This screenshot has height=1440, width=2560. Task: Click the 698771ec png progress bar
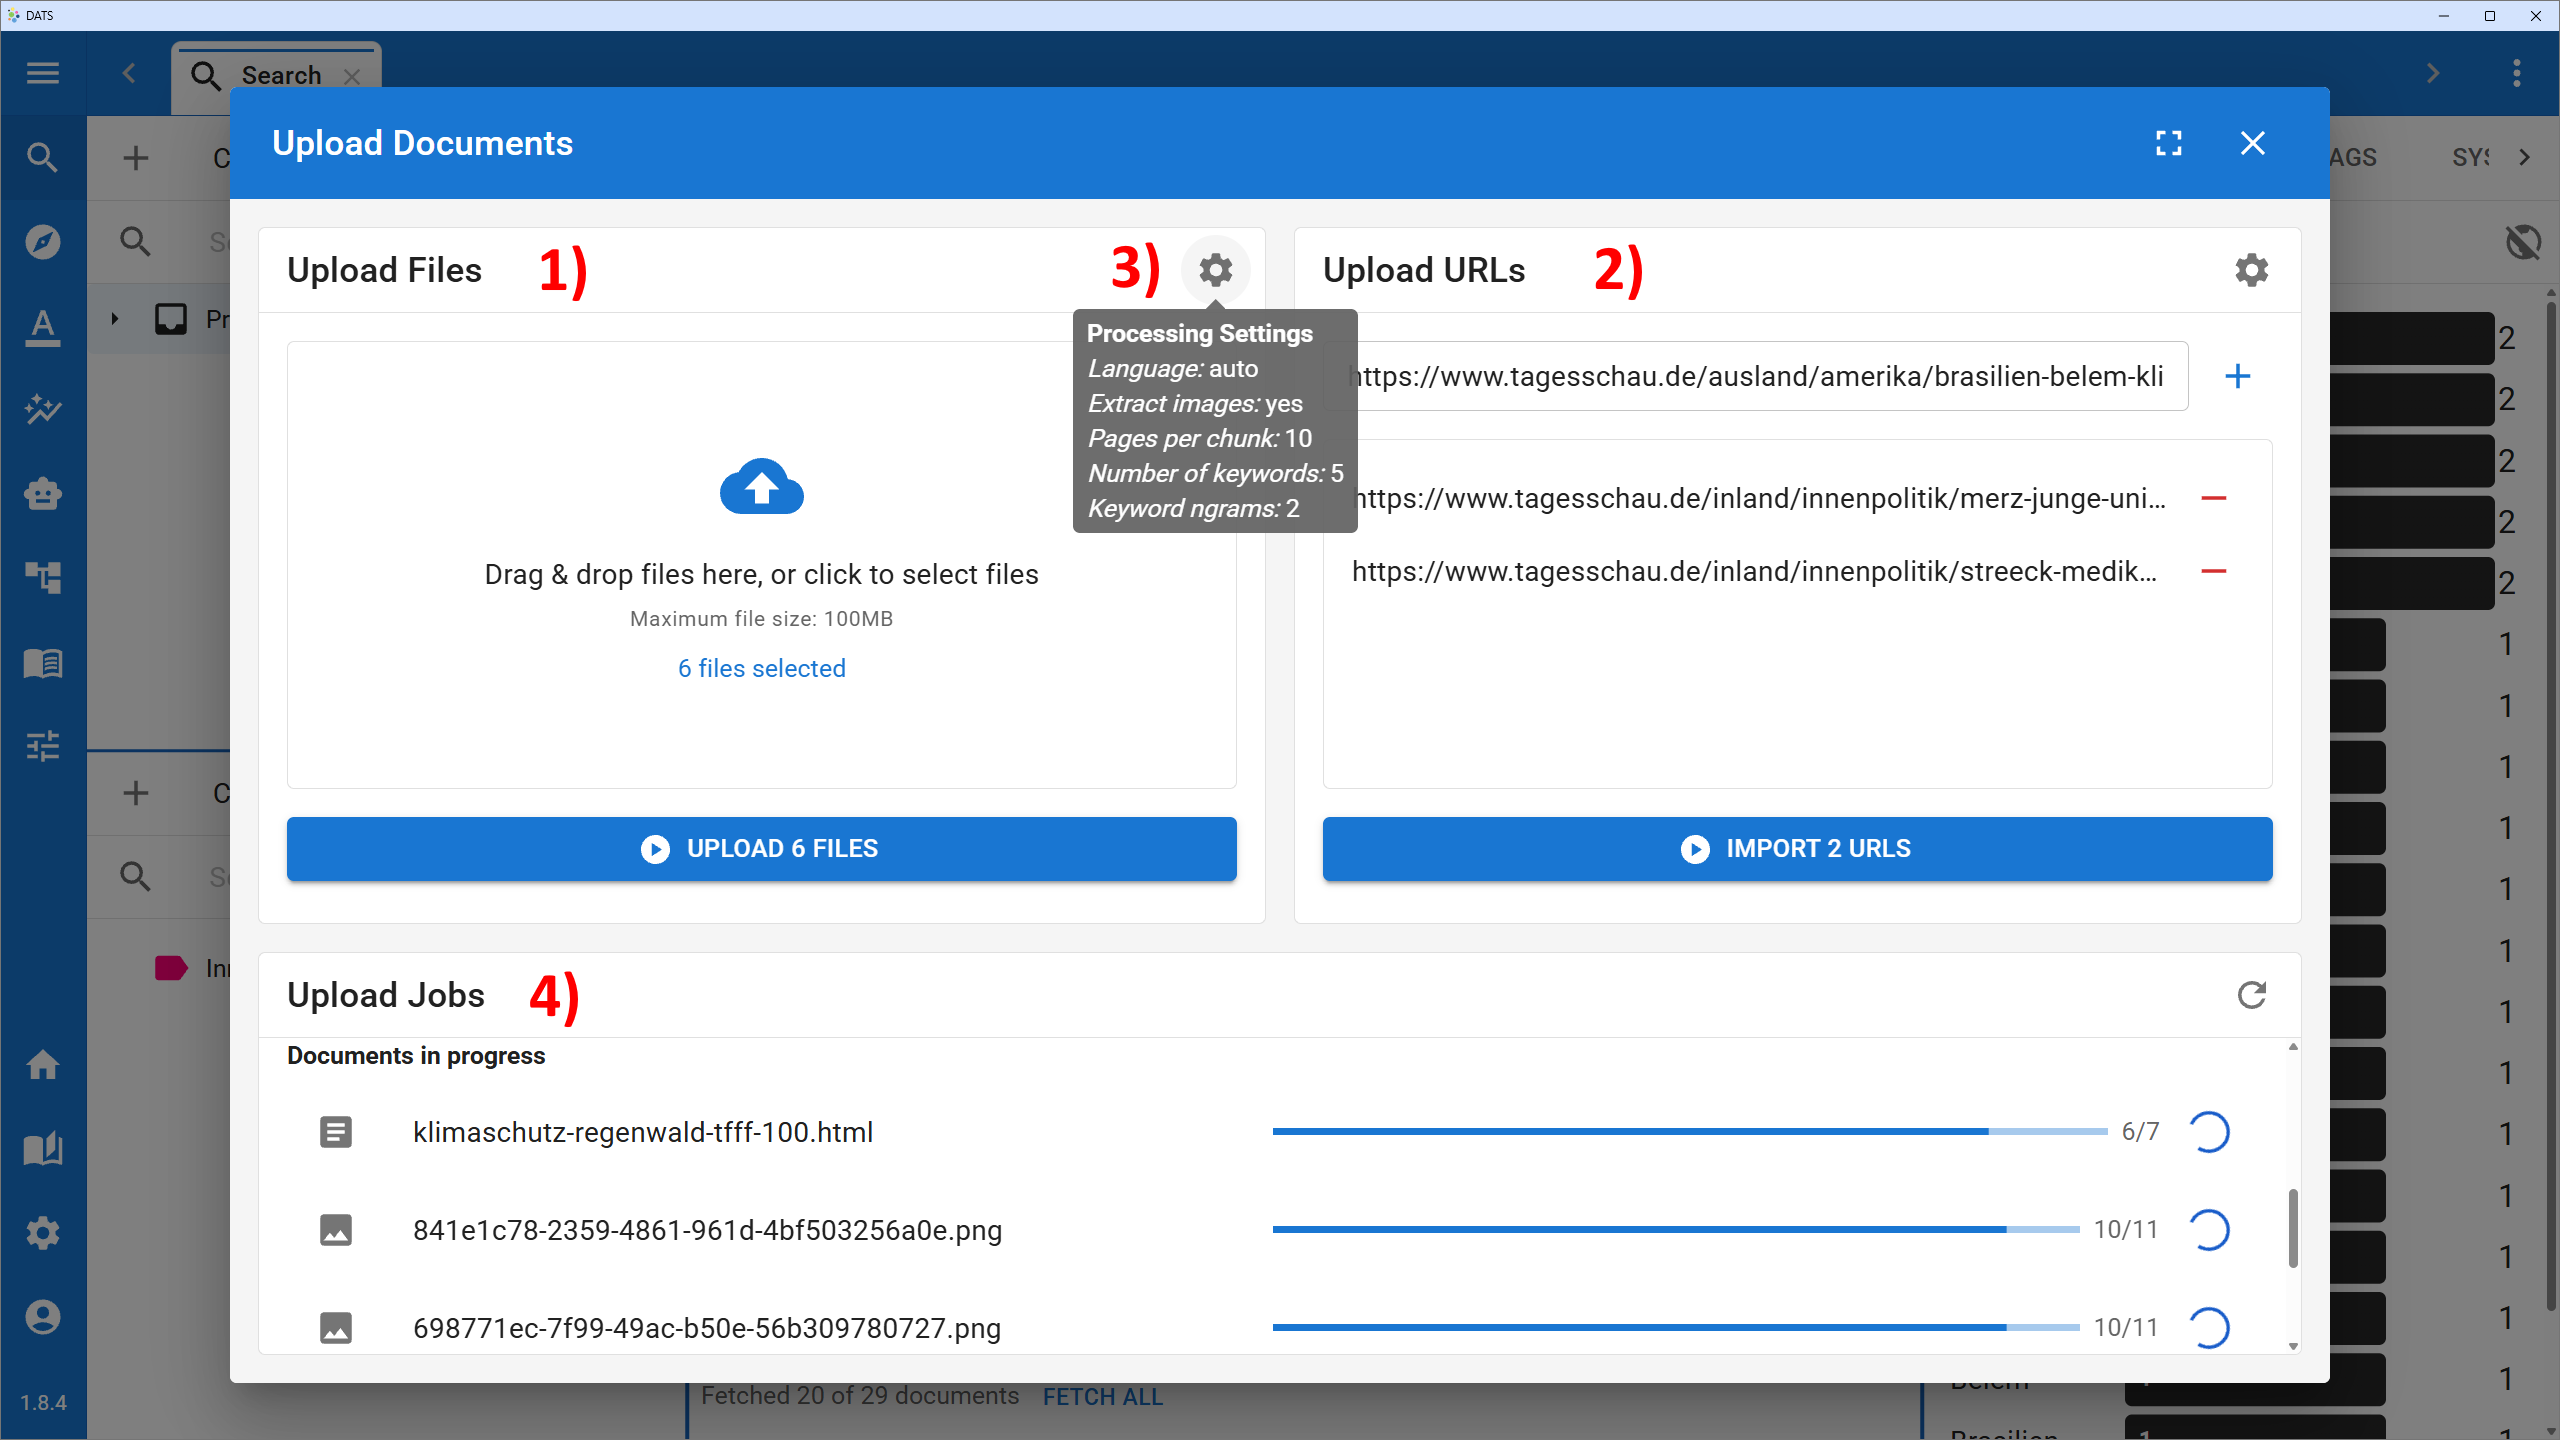point(1676,1328)
